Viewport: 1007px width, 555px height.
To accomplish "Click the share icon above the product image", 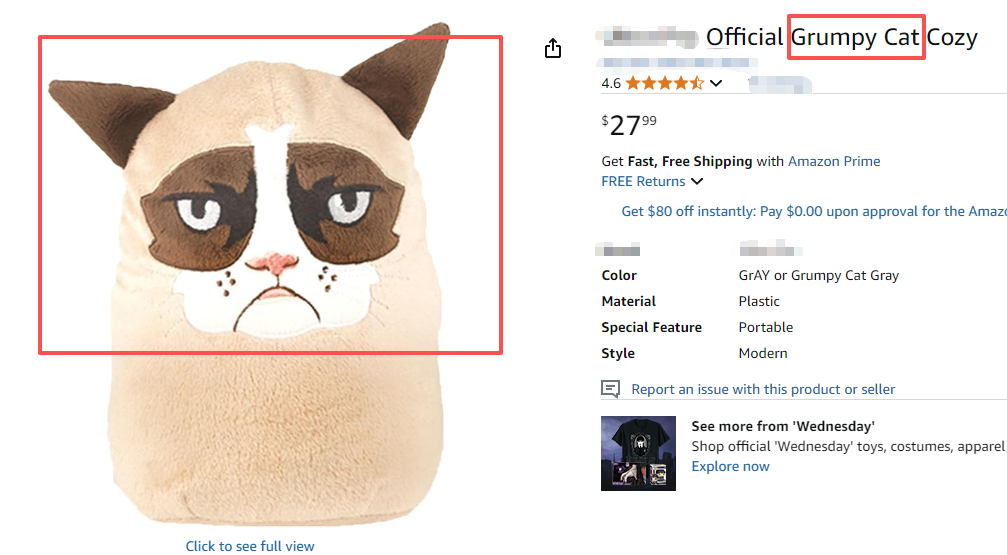I will 553,48.
